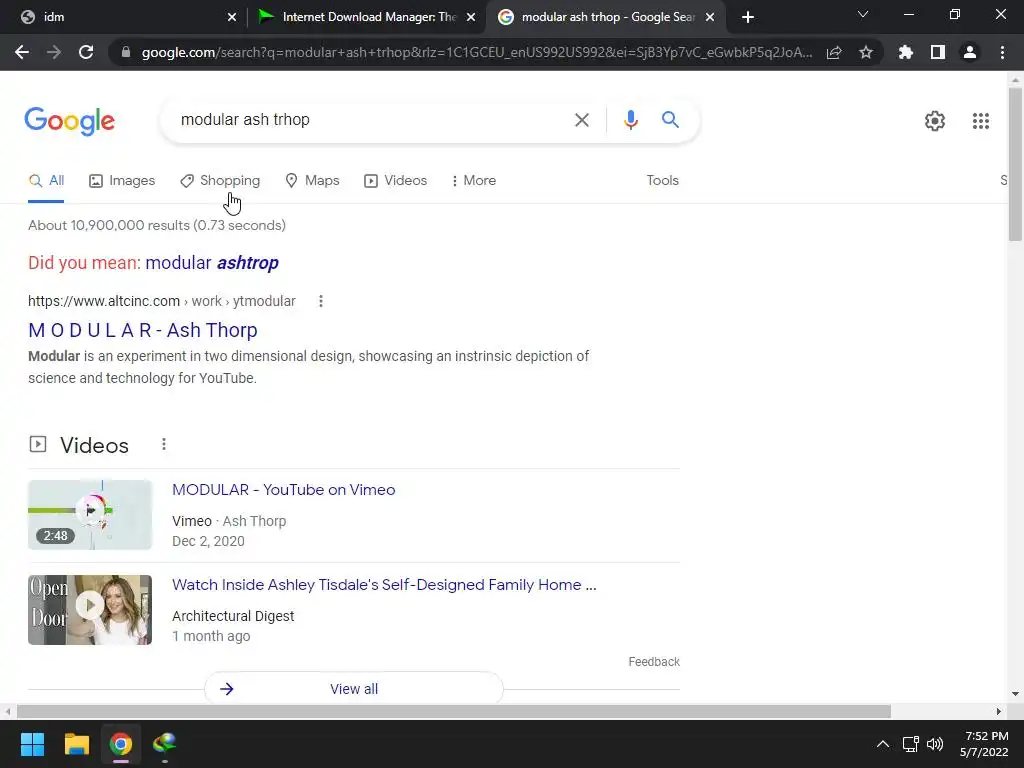Play the Open Door video thumbnail

tap(90, 610)
